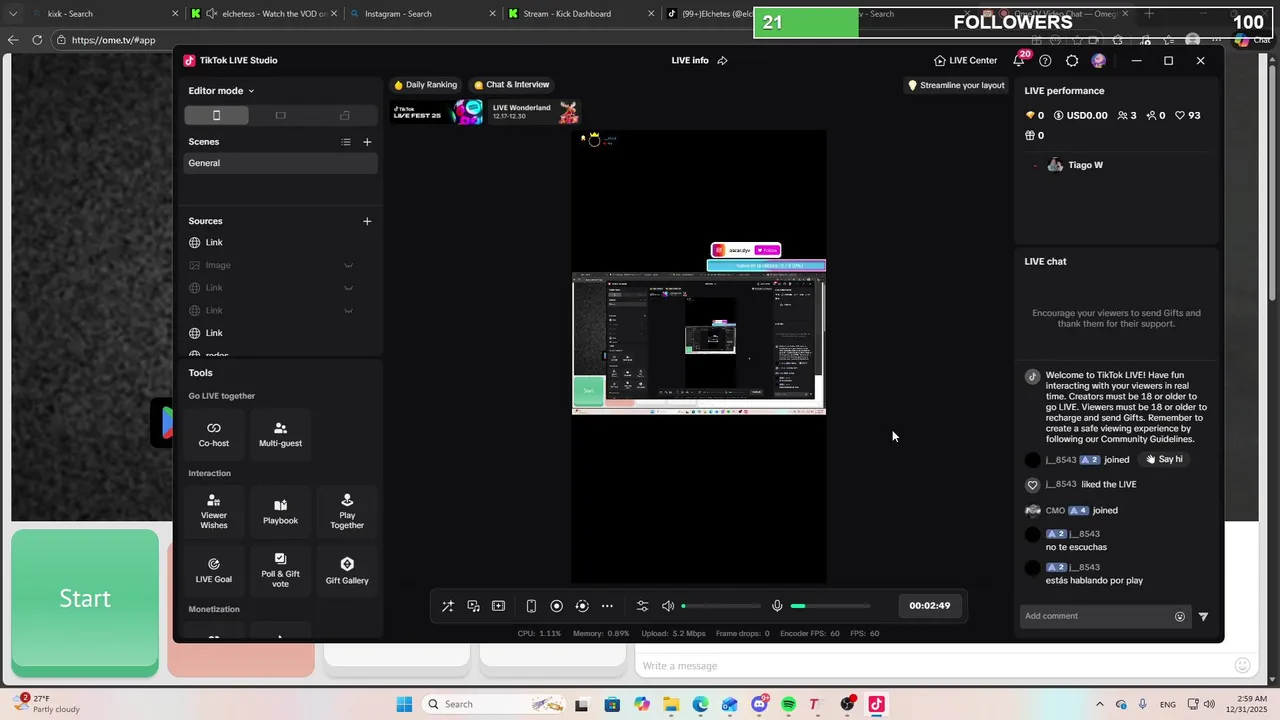Open the profile avatar menu
The height and width of the screenshot is (720, 1280).
[1099, 61]
